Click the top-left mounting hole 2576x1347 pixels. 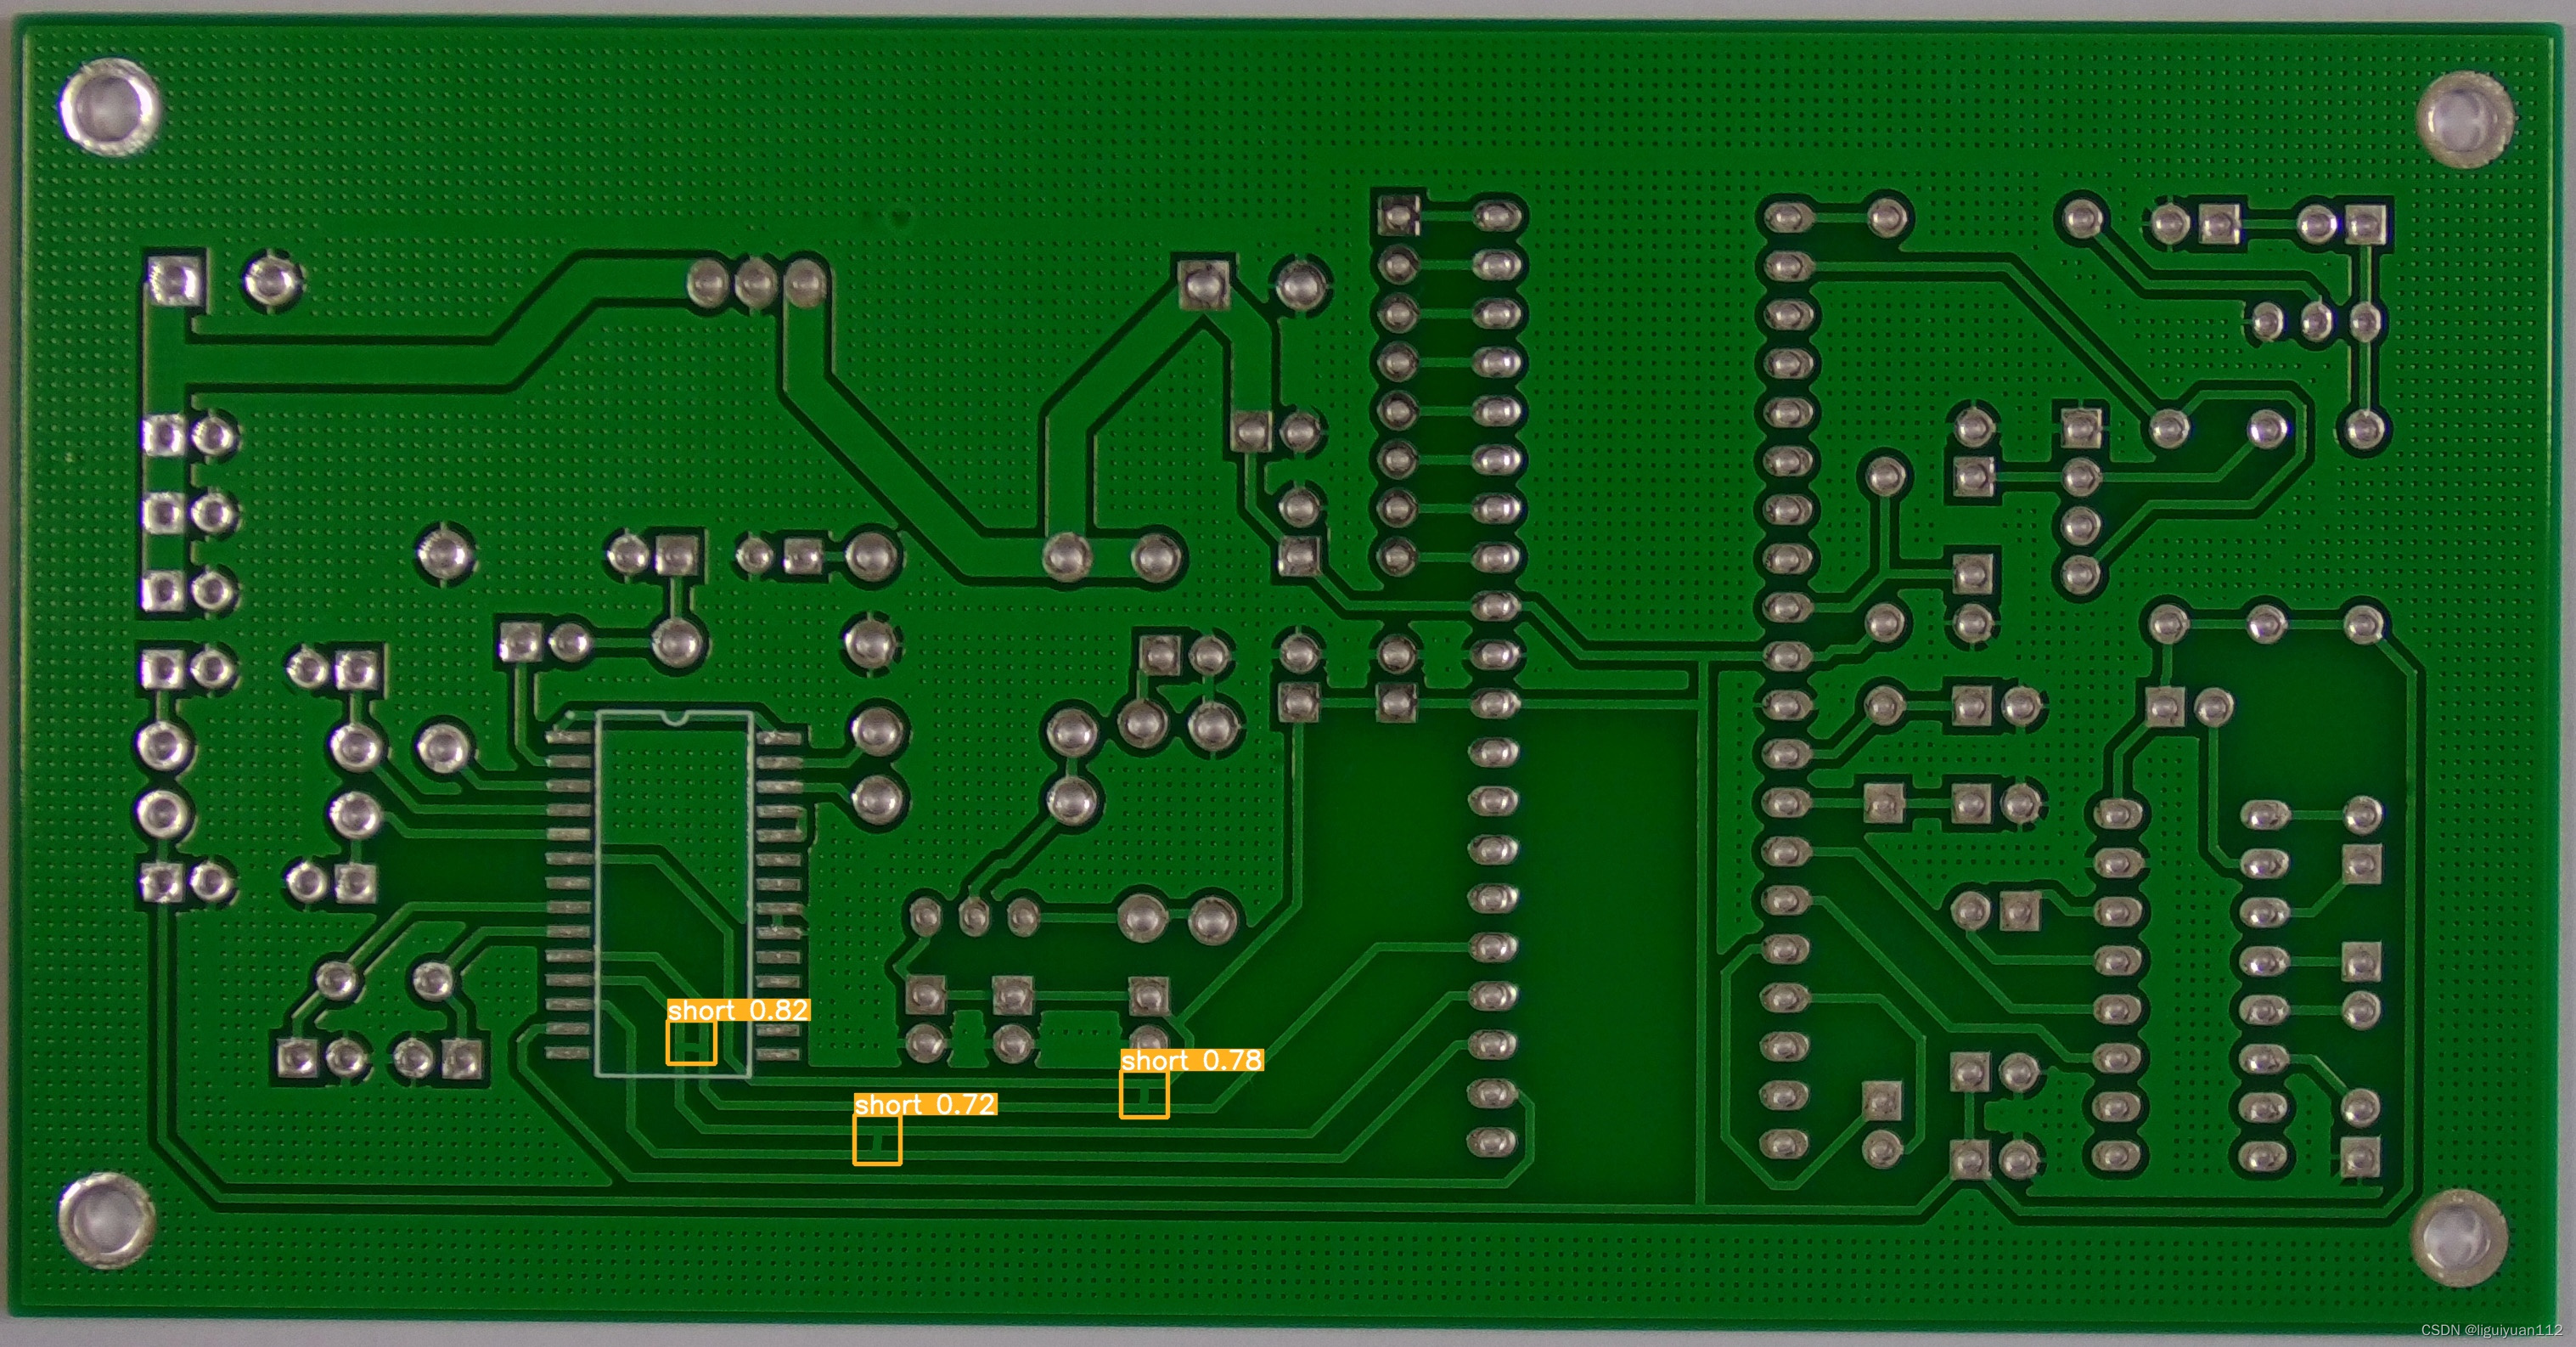[x=108, y=107]
